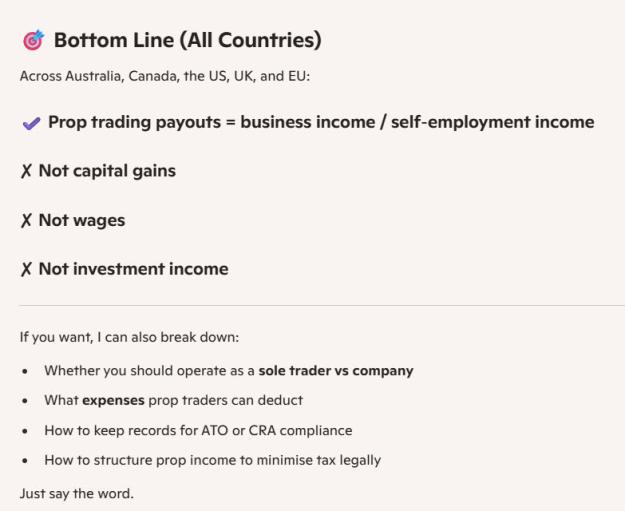Click the Not investment income text
This screenshot has width=625, height=511.
134,269
